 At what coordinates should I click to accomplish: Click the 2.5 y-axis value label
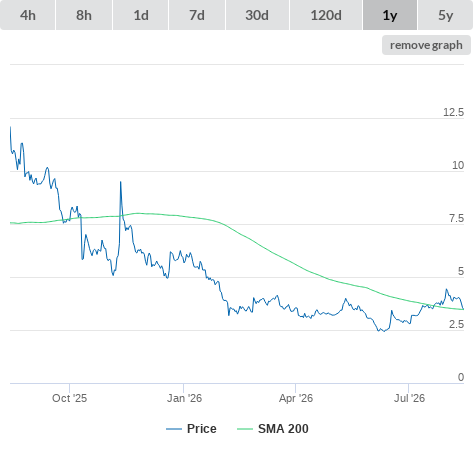point(456,324)
